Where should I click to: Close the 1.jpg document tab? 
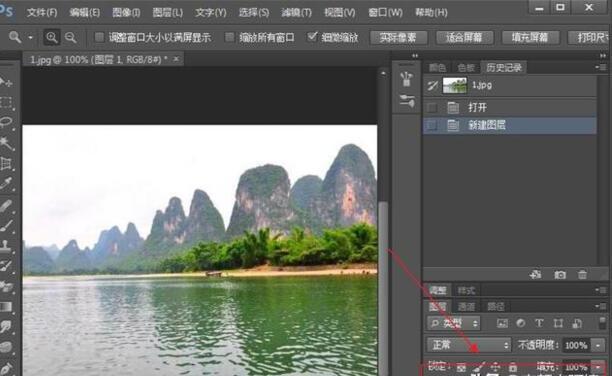pos(176,59)
